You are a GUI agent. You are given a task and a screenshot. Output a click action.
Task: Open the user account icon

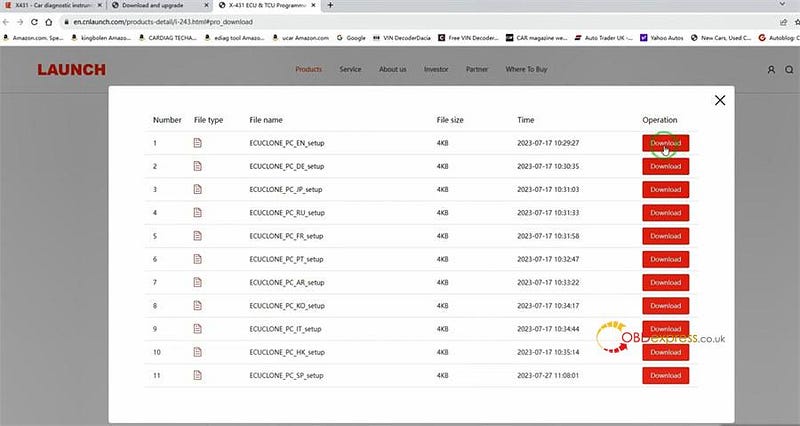[771, 70]
